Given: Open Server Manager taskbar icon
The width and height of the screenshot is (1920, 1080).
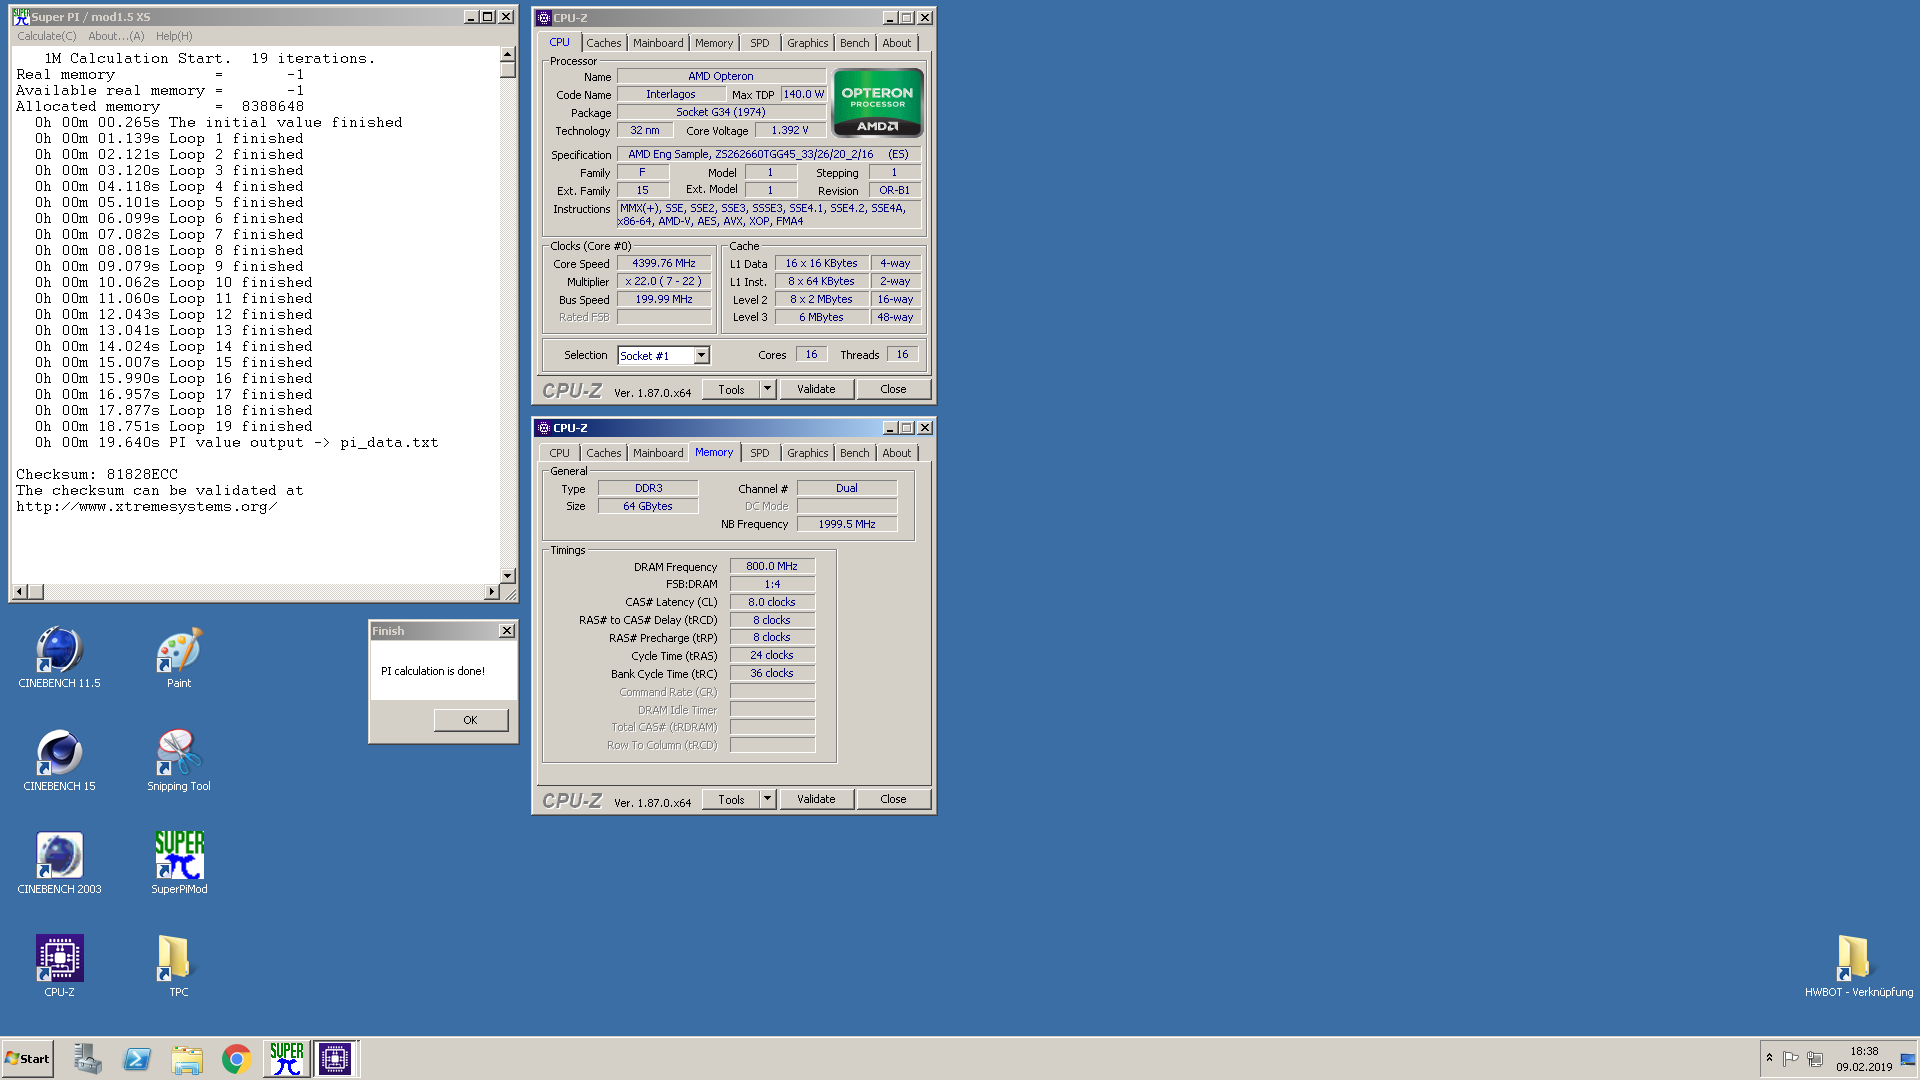Looking at the screenshot, I should click(88, 1059).
